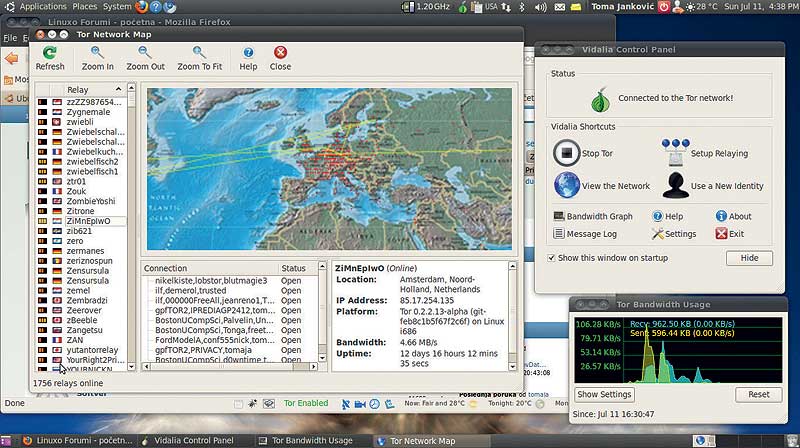
Task: Refresh the Tor Network Map
Action: tap(49, 58)
